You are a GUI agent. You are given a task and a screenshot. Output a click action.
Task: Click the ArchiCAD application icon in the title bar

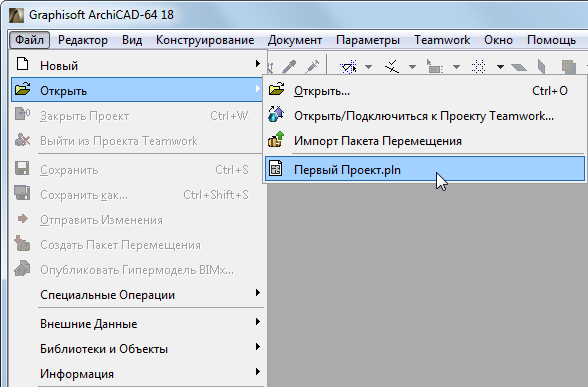(16, 15)
